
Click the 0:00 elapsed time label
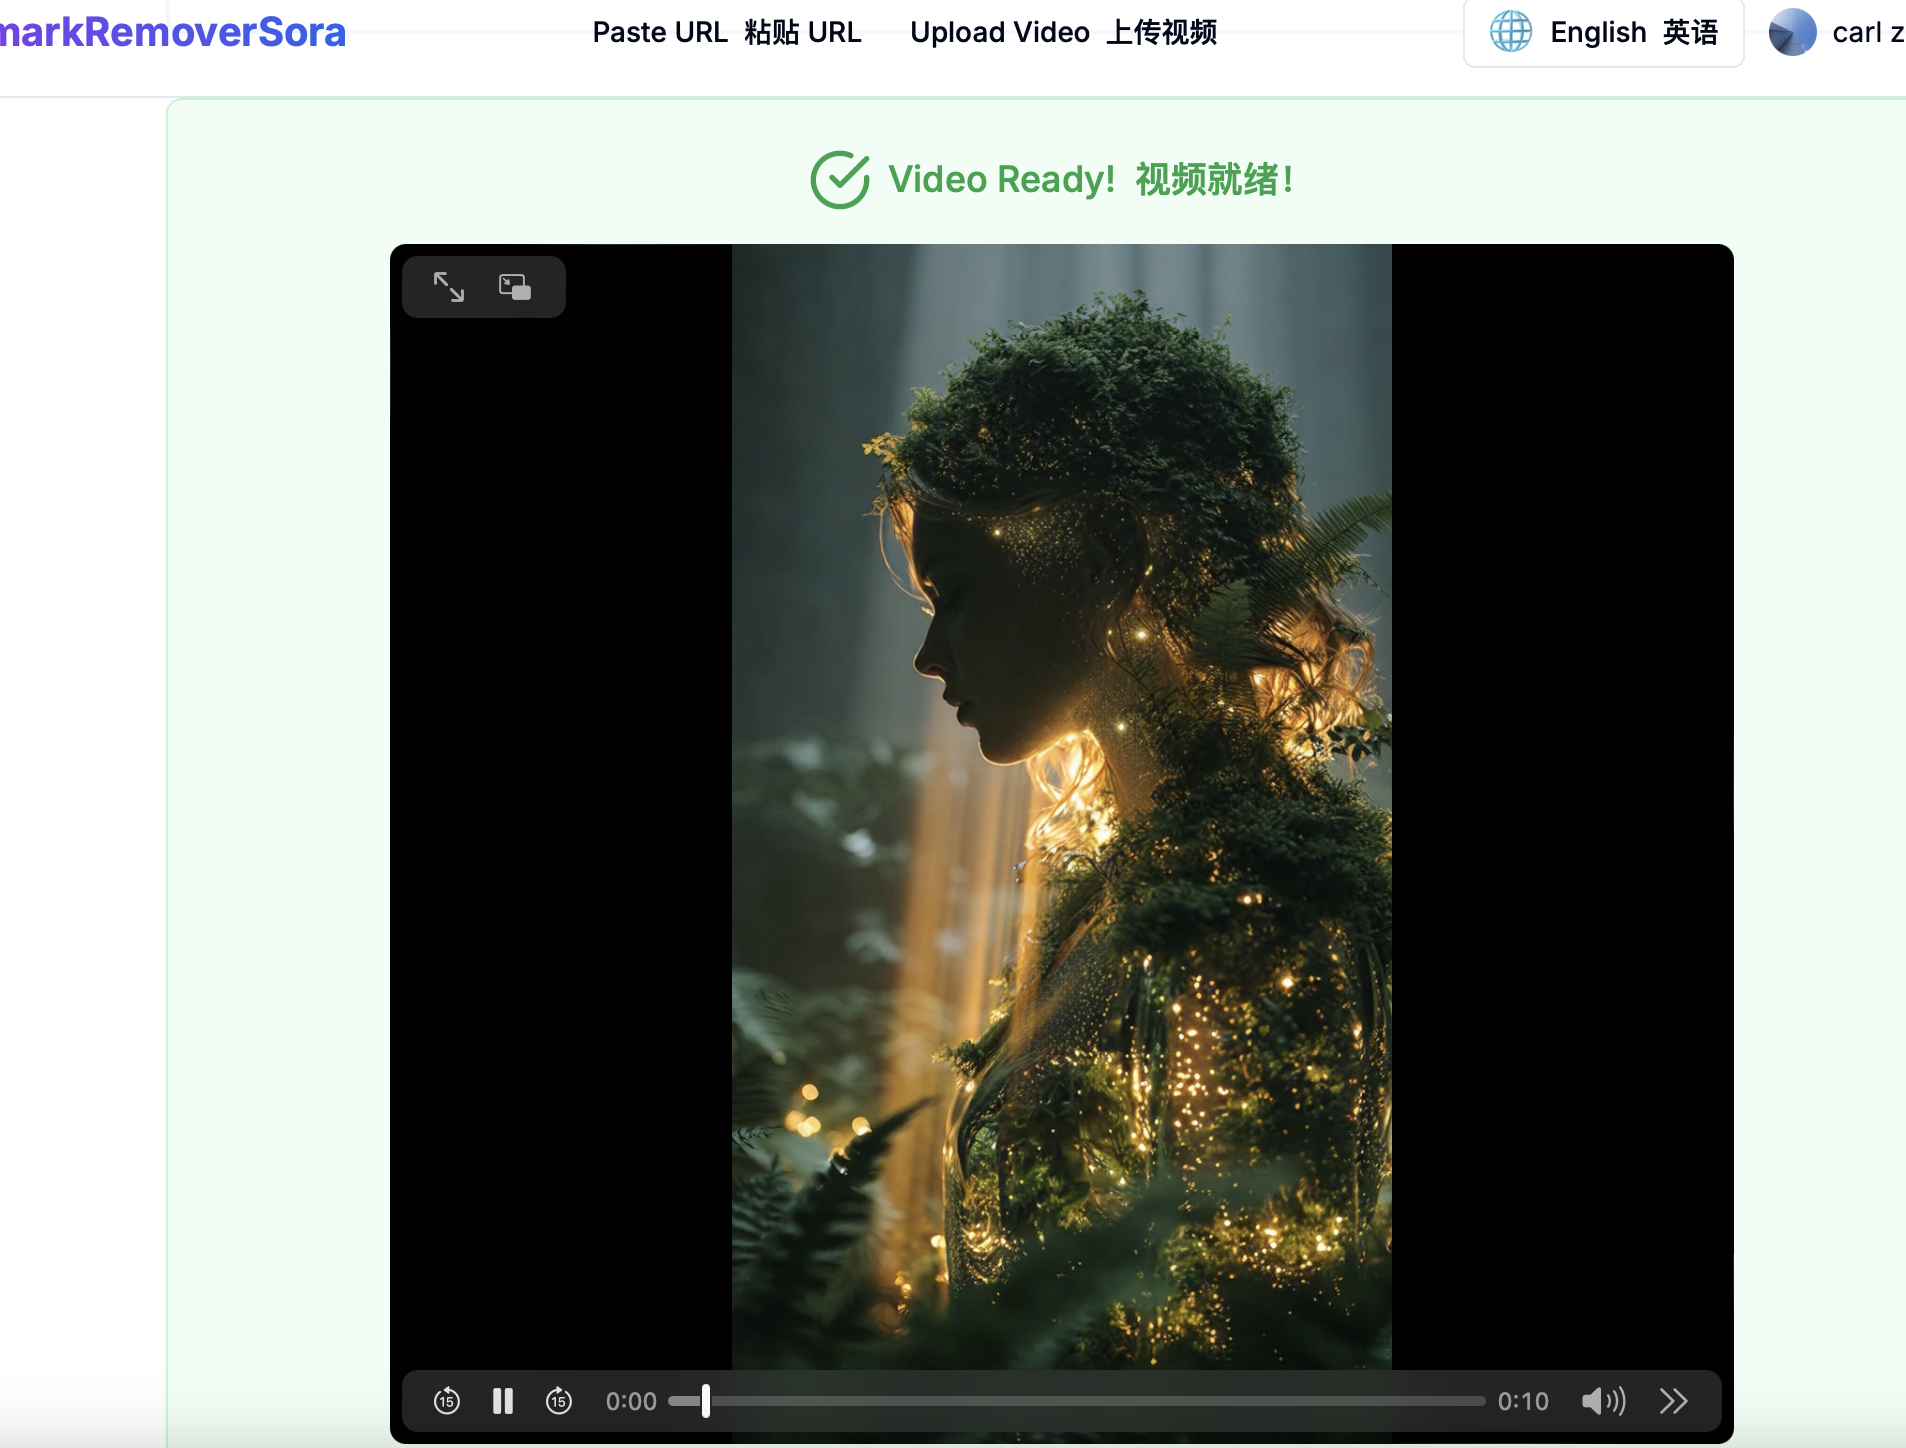coord(631,1401)
